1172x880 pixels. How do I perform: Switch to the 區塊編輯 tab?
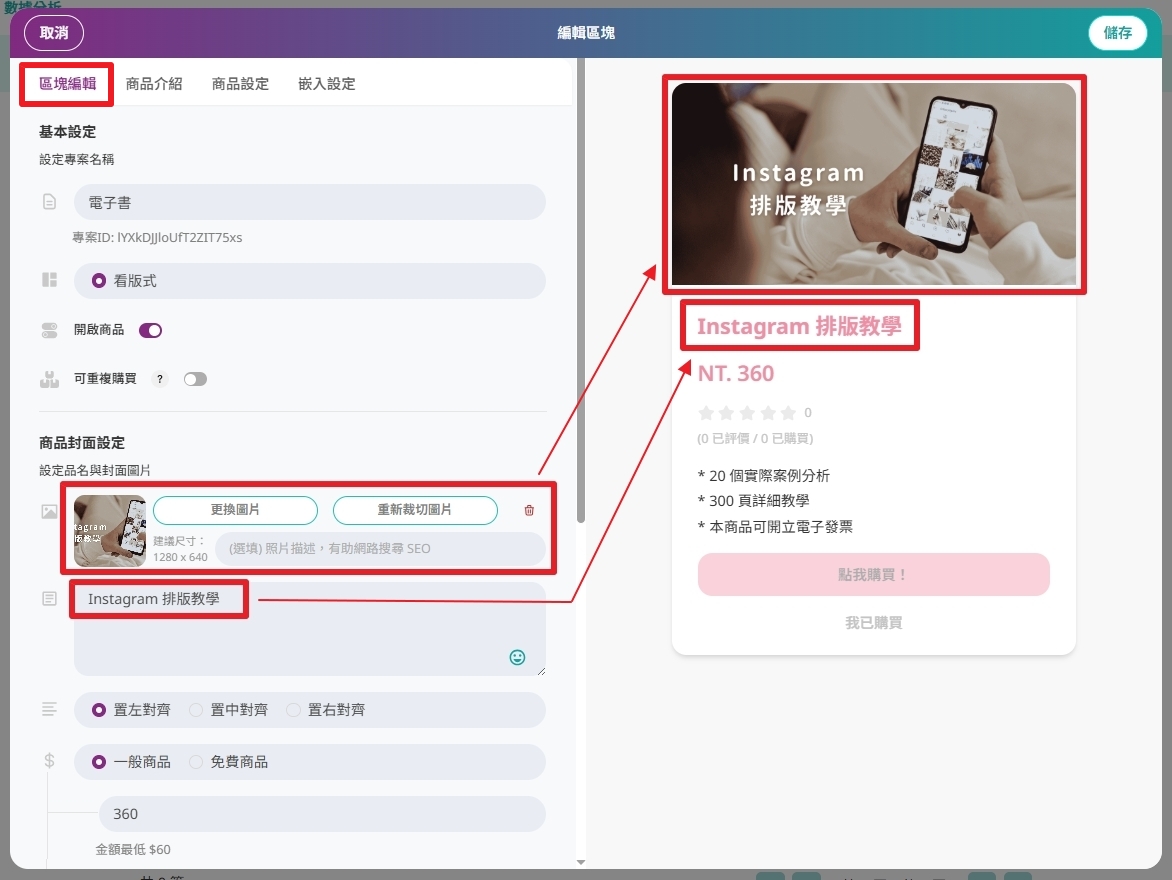coord(67,84)
